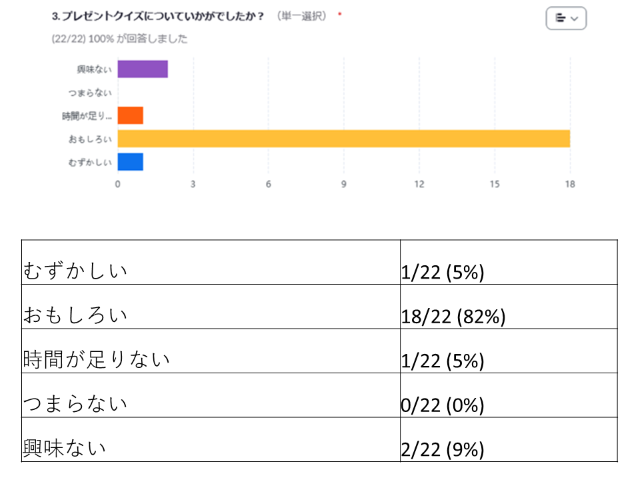Click the yellow おもしろい bar

click(343, 138)
